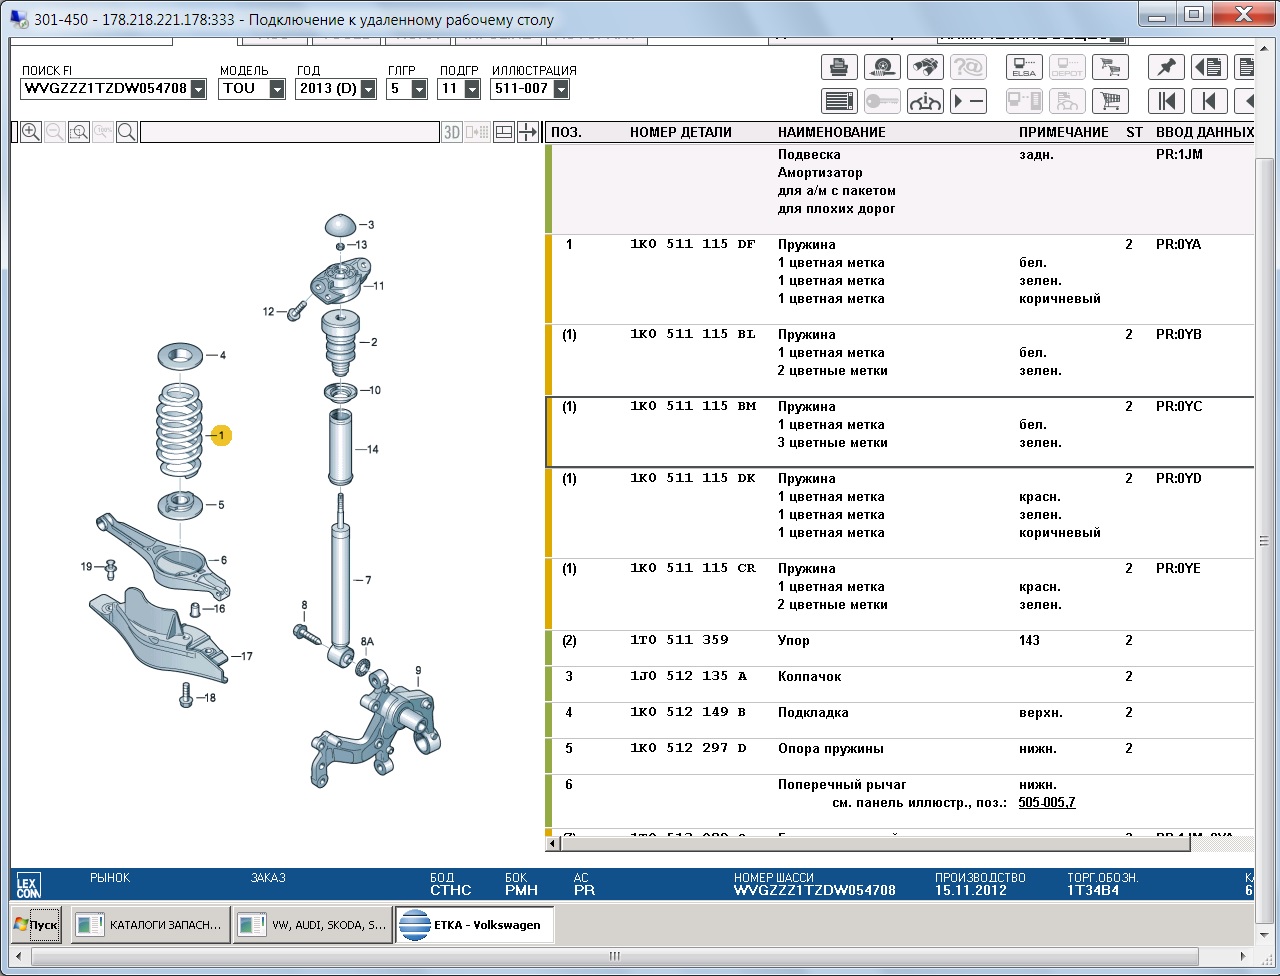Open the single shopping cart icon
This screenshot has height=976, width=1280.
coord(1109,100)
